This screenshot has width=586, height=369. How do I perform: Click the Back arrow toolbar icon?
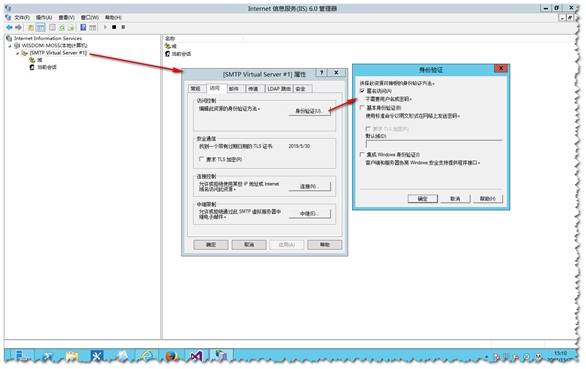pyautogui.click(x=9, y=27)
